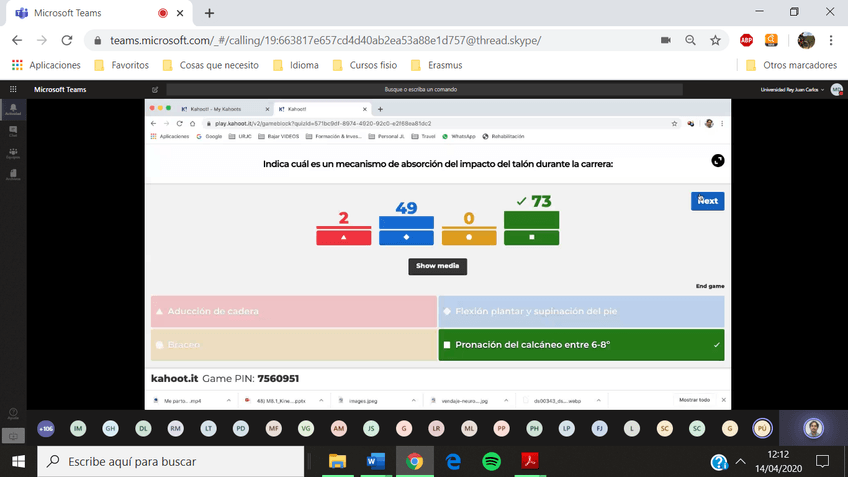Open Spotify from the taskbar

[491, 461]
